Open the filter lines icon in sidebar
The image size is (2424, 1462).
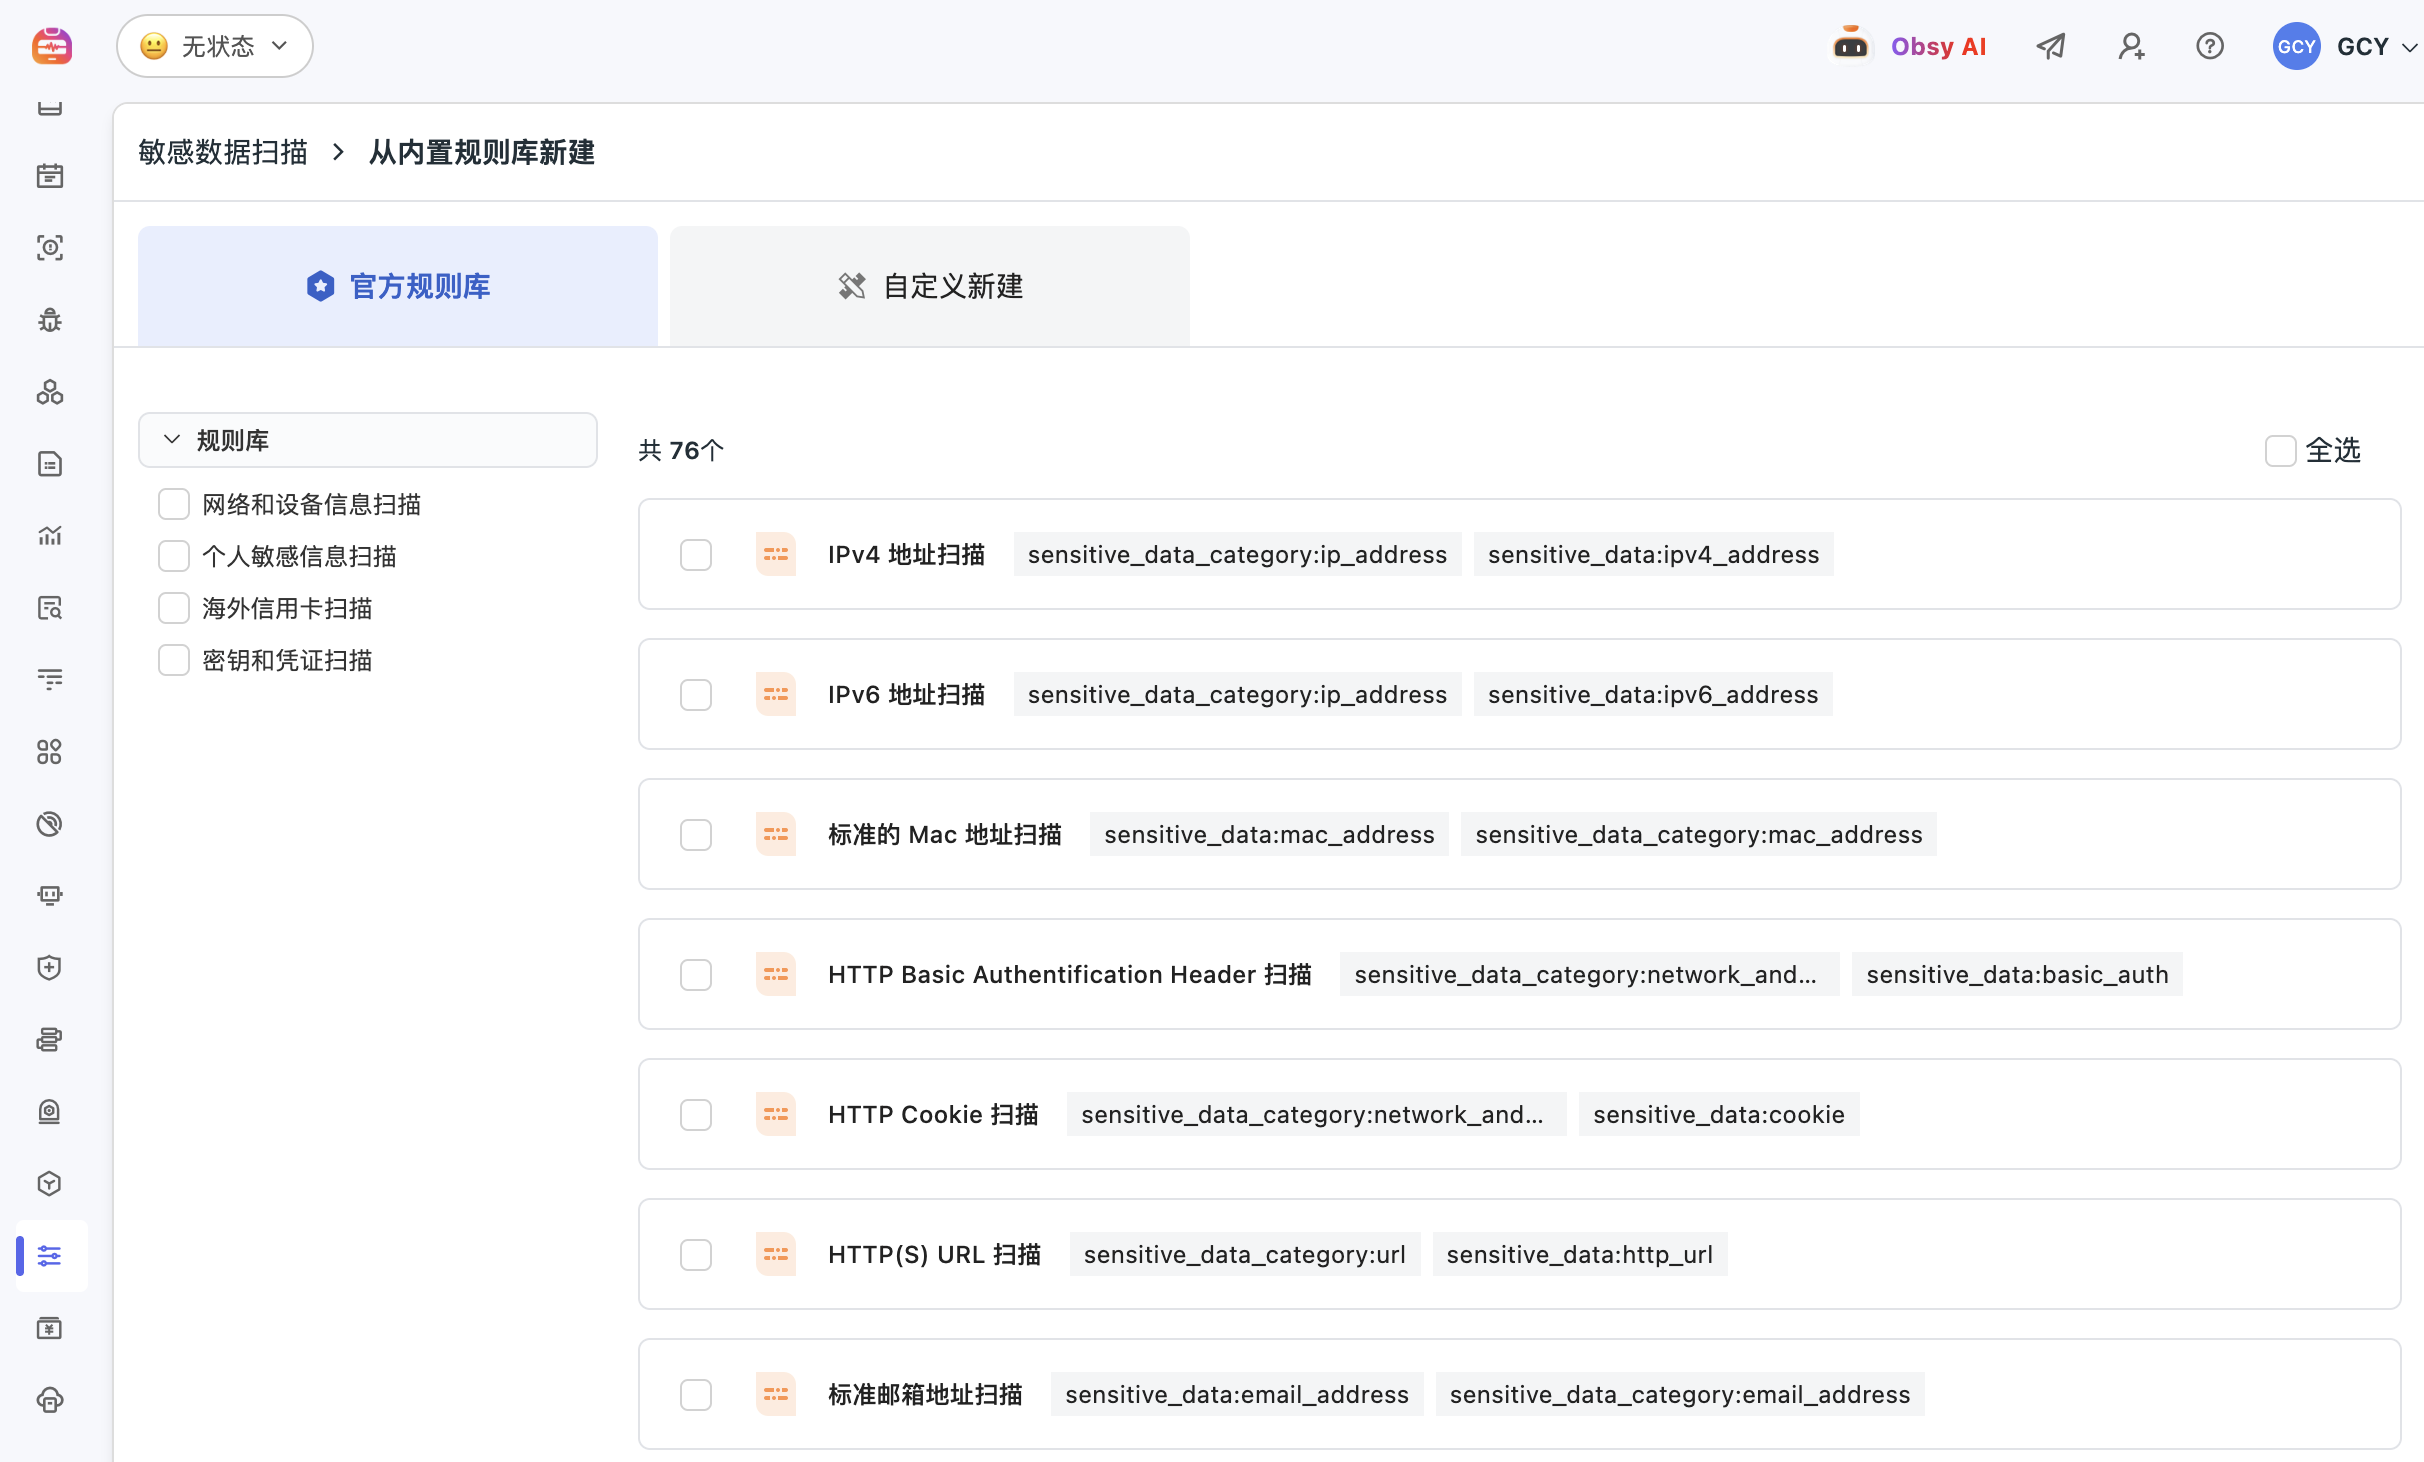50,680
